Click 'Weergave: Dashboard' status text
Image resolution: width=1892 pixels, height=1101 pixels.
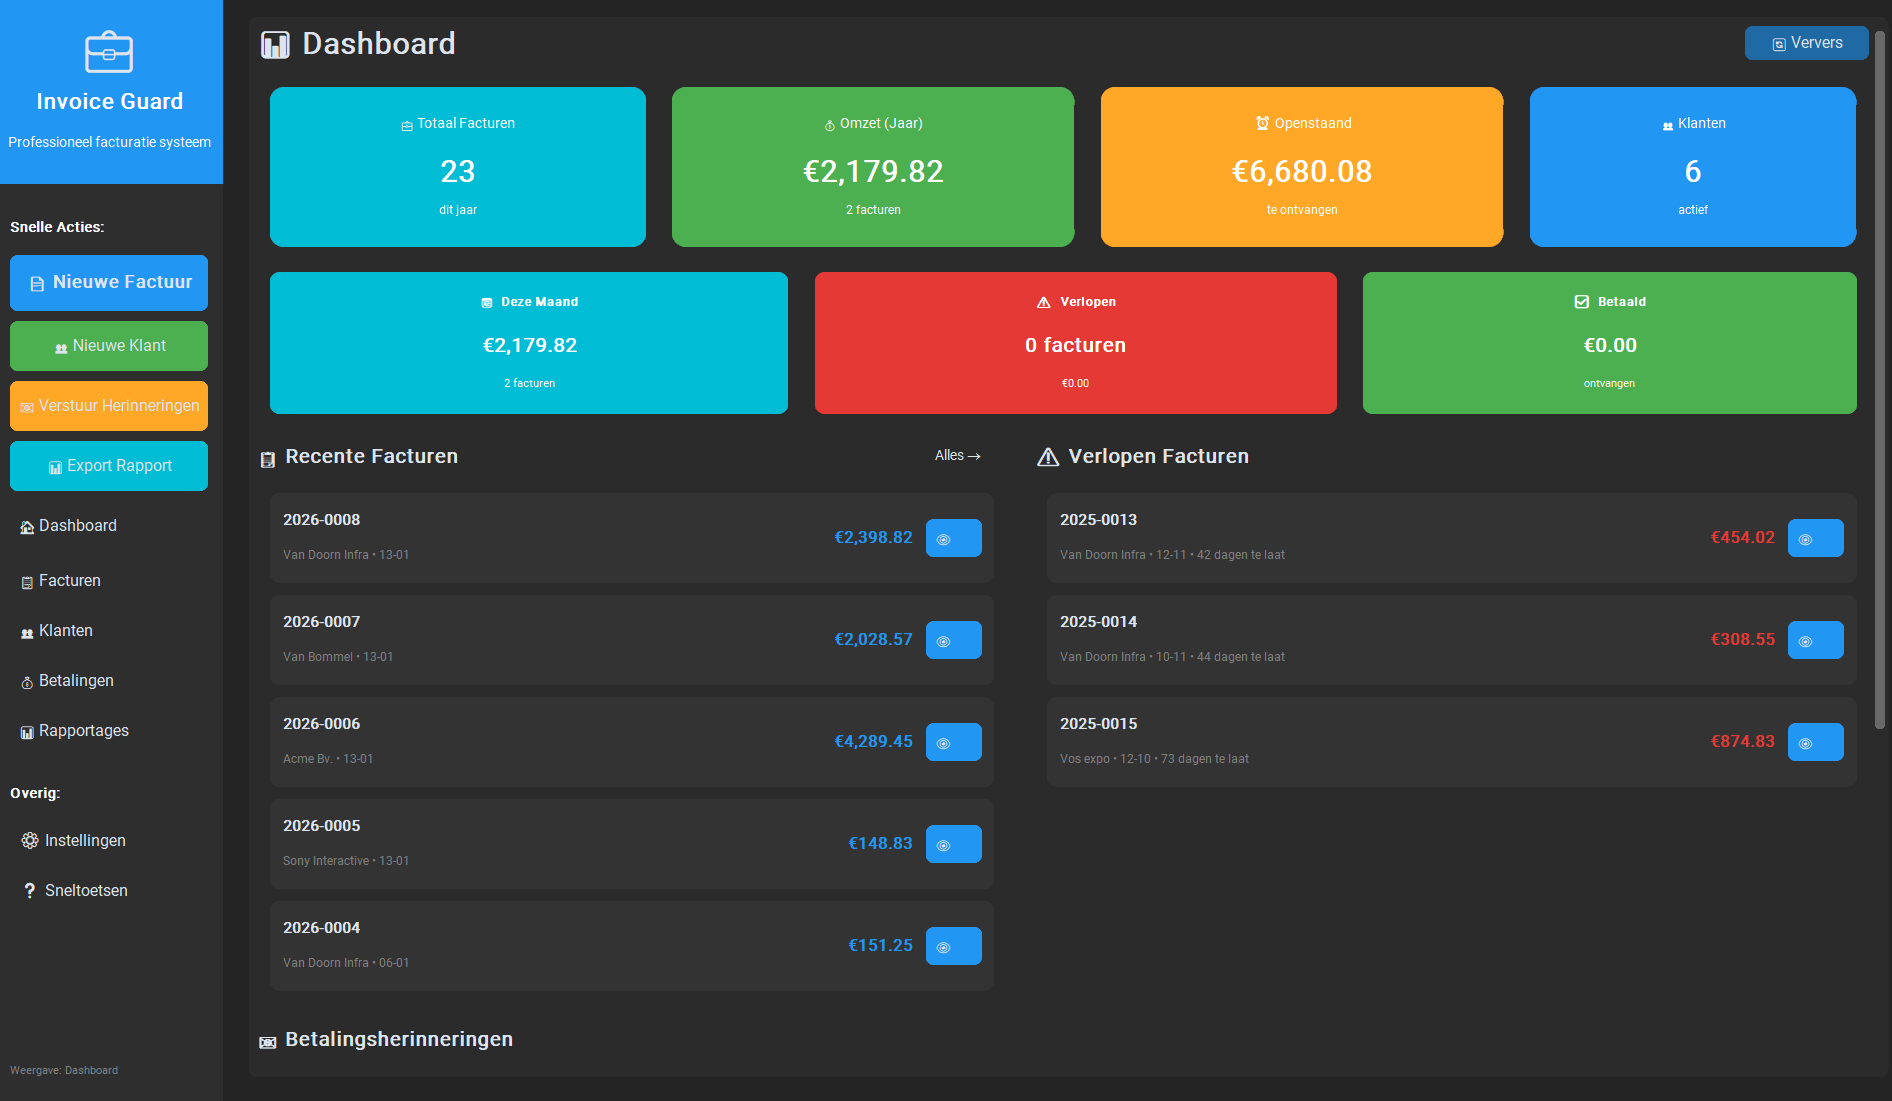click(x=64, y=1070)
